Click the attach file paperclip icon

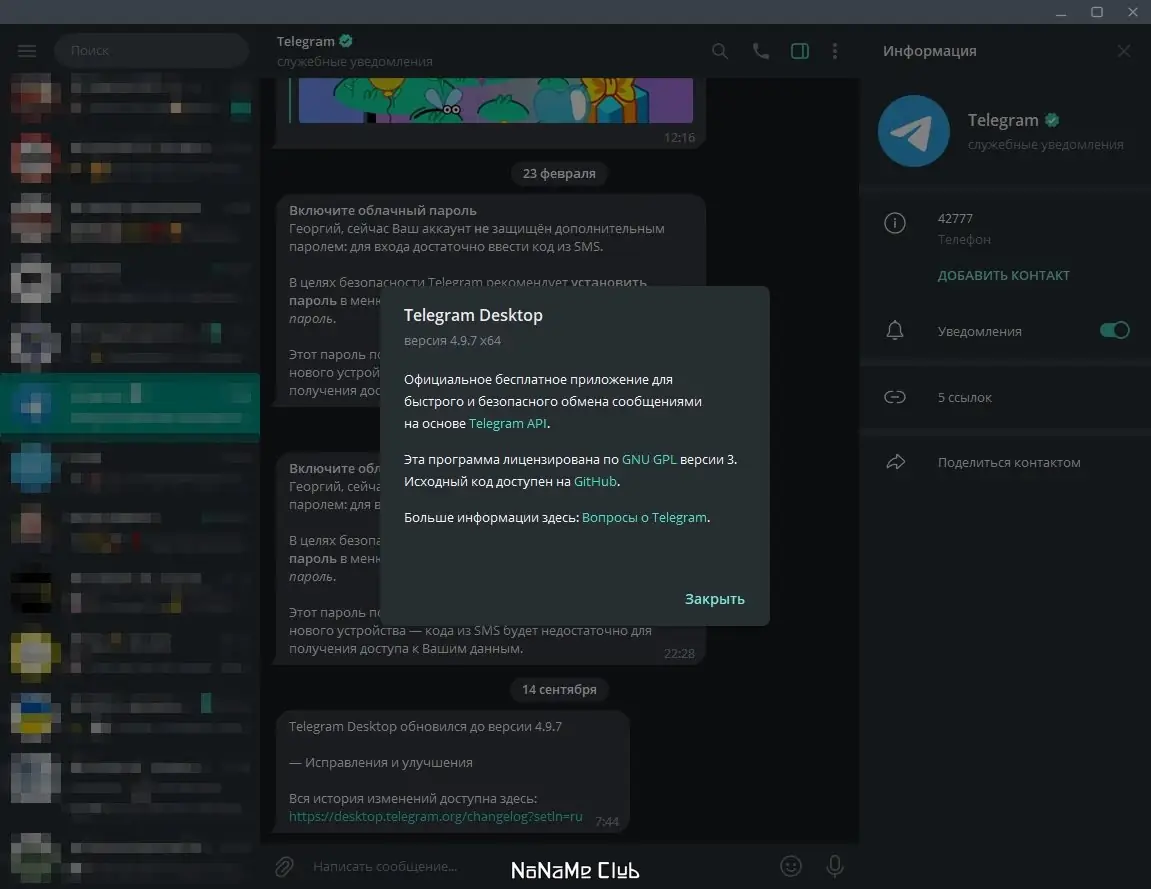click(x=285, y=866)
